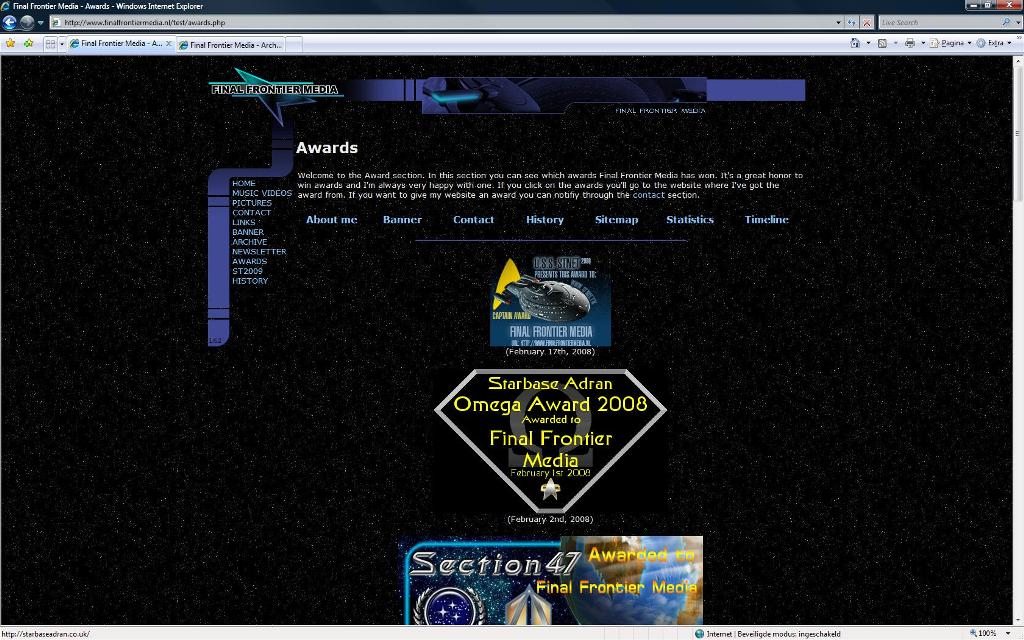This screenshot has width=1024, height=640.
Task: Open the Extra menu
Action: 993,43
